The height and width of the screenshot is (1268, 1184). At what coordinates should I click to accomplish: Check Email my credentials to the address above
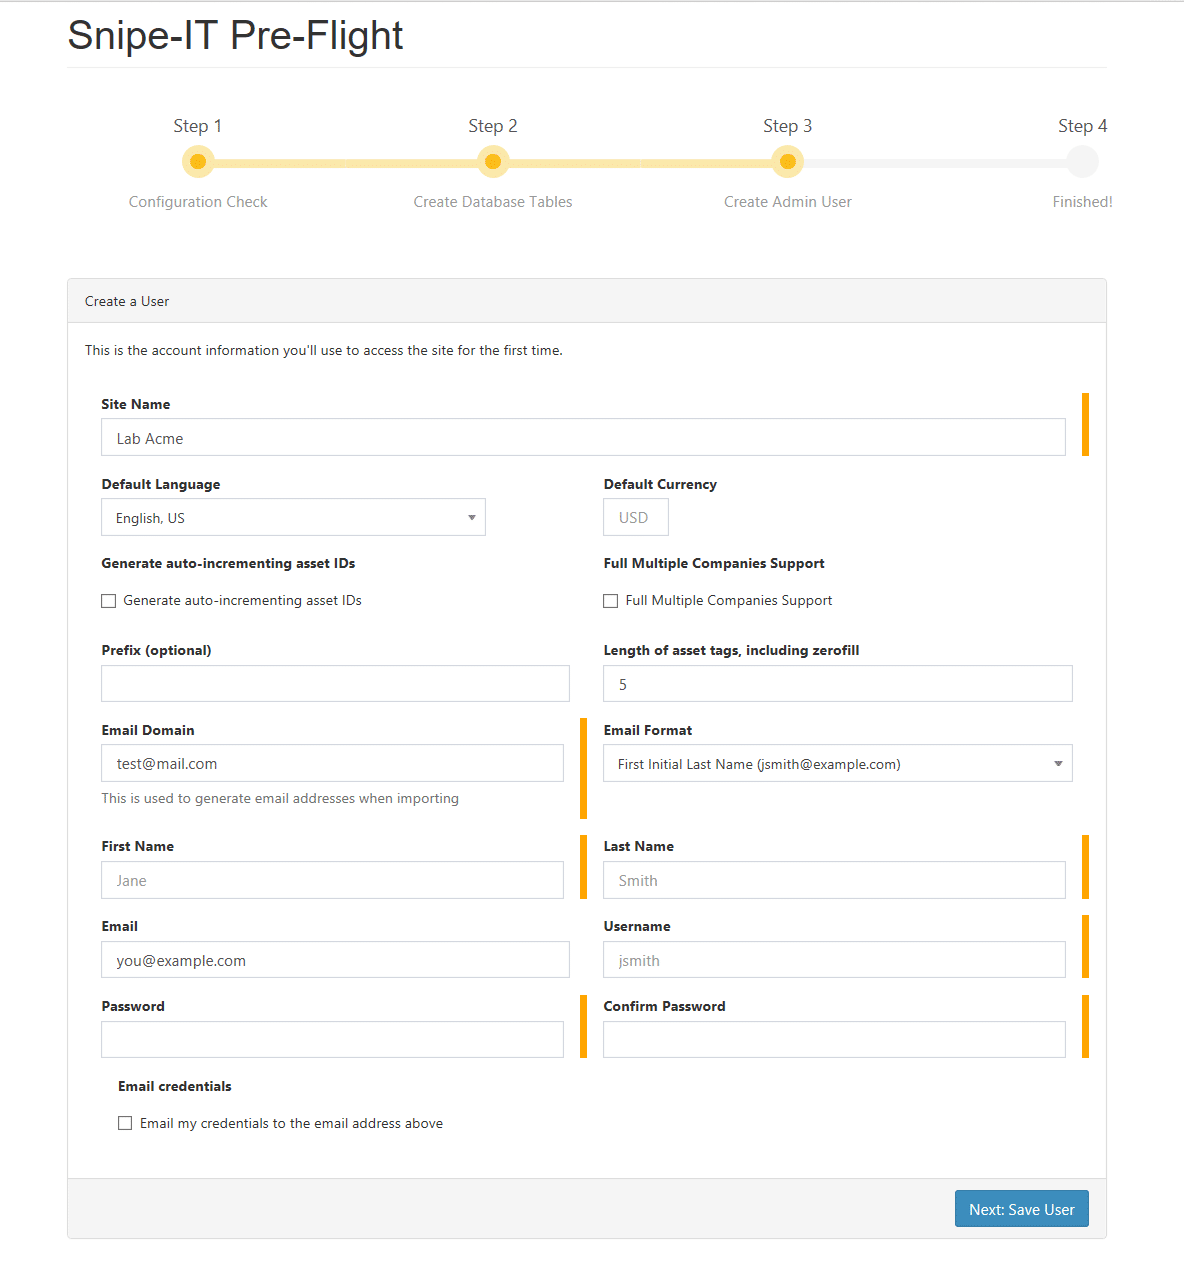click(x=125, y=1123)
